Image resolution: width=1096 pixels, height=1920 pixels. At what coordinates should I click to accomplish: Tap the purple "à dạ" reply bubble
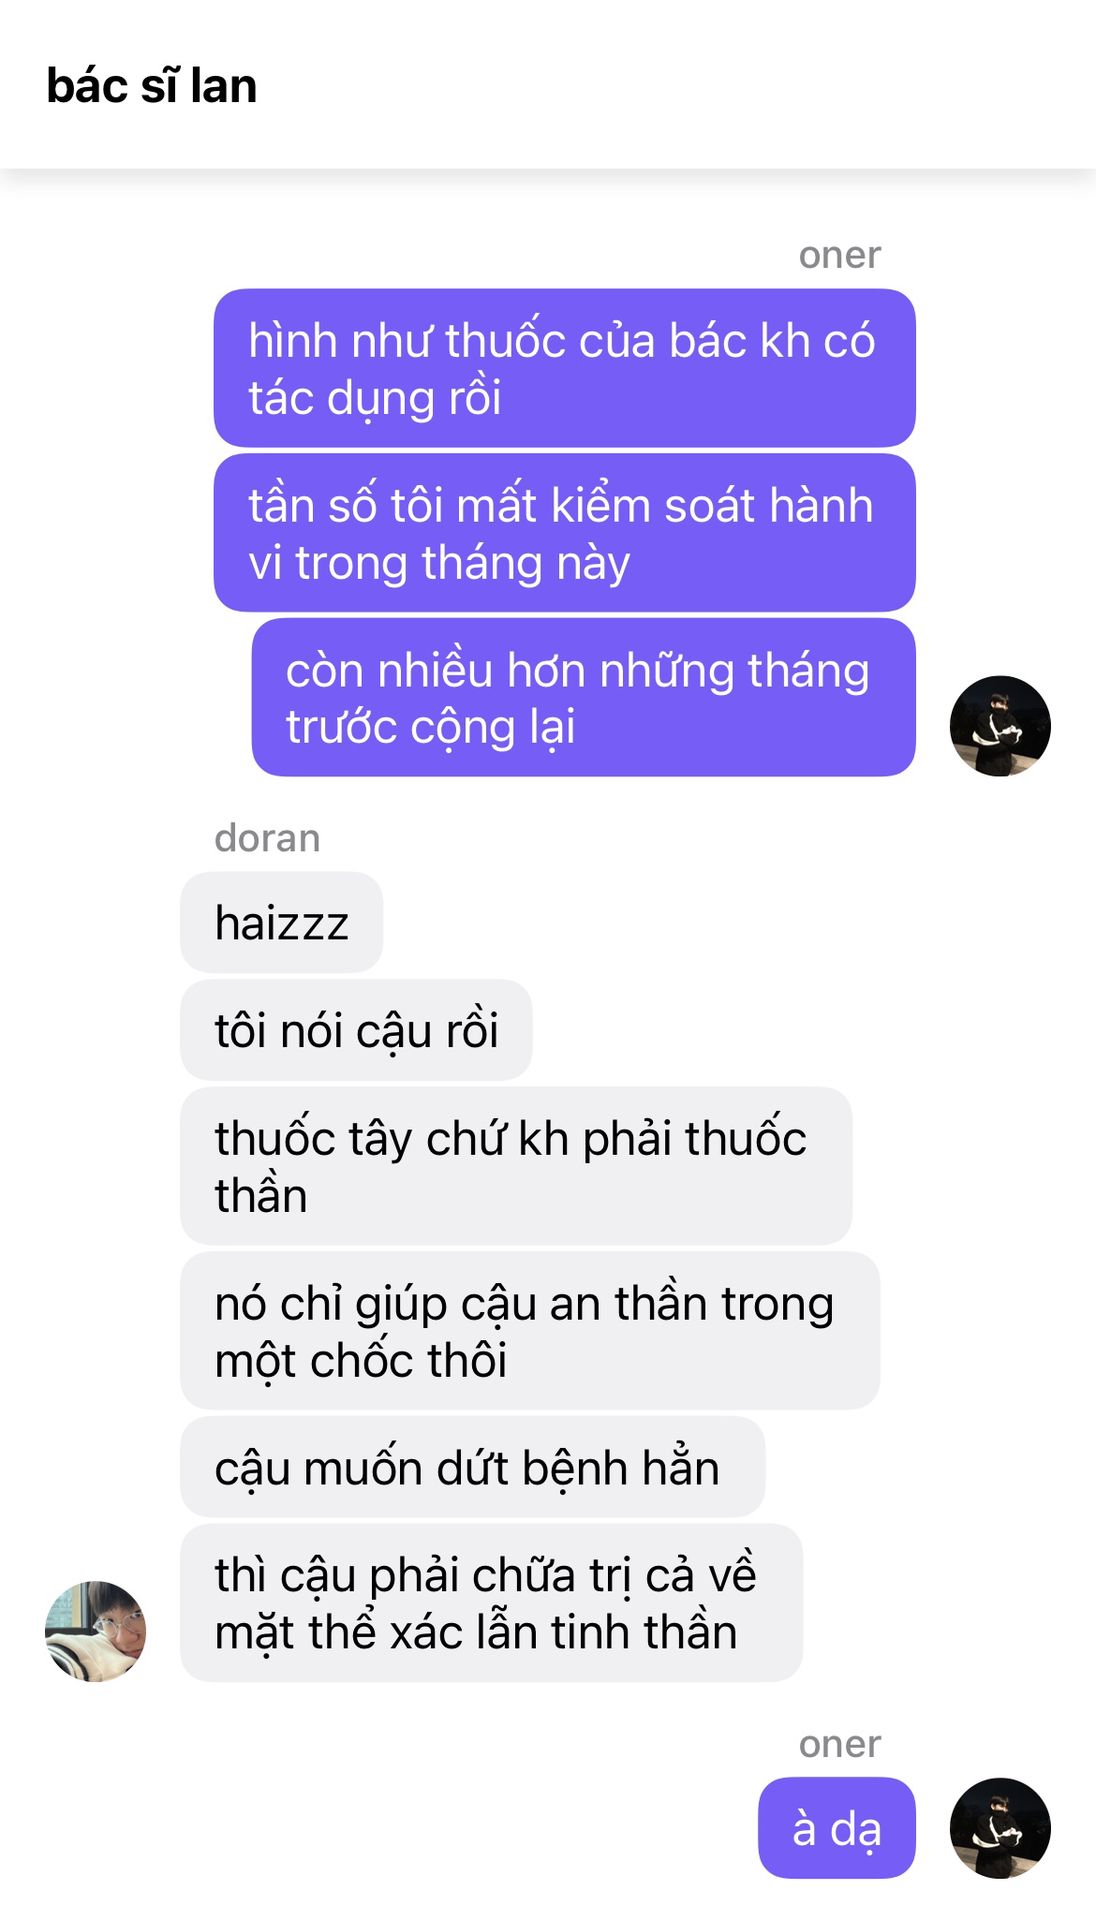click(x=836, y=1828)
